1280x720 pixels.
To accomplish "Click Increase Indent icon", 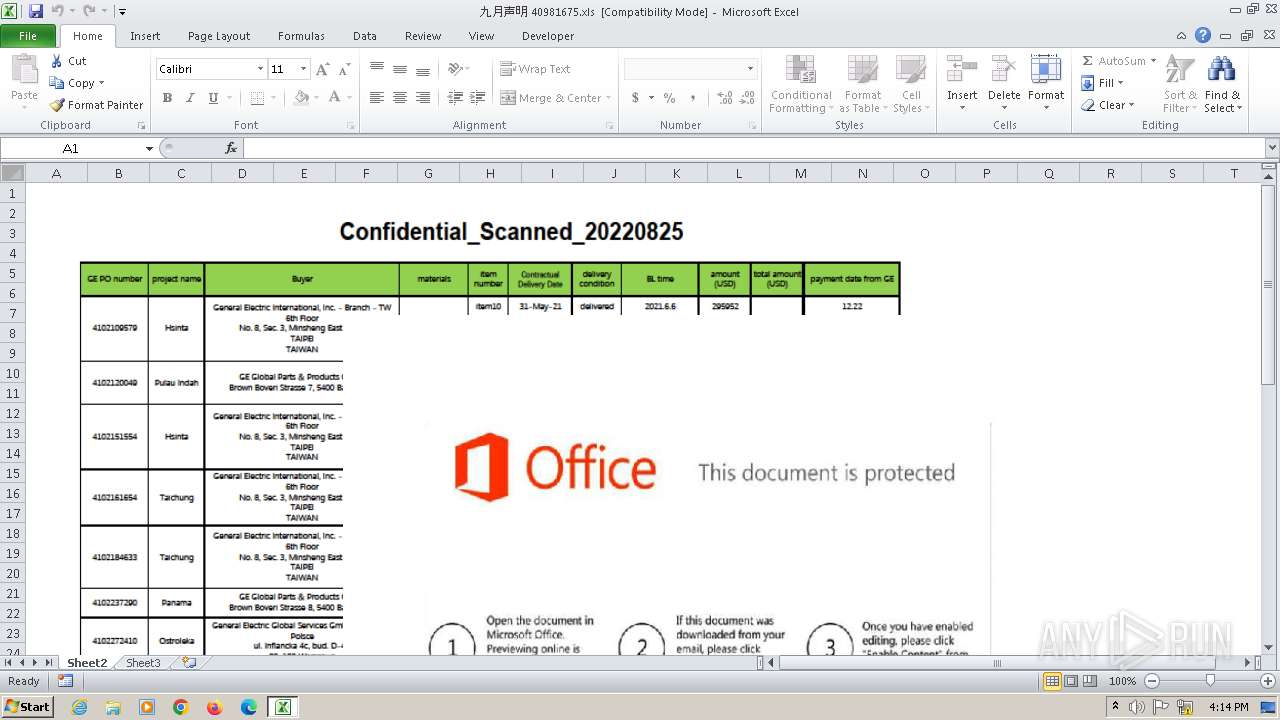I will [x=478, y=98].
